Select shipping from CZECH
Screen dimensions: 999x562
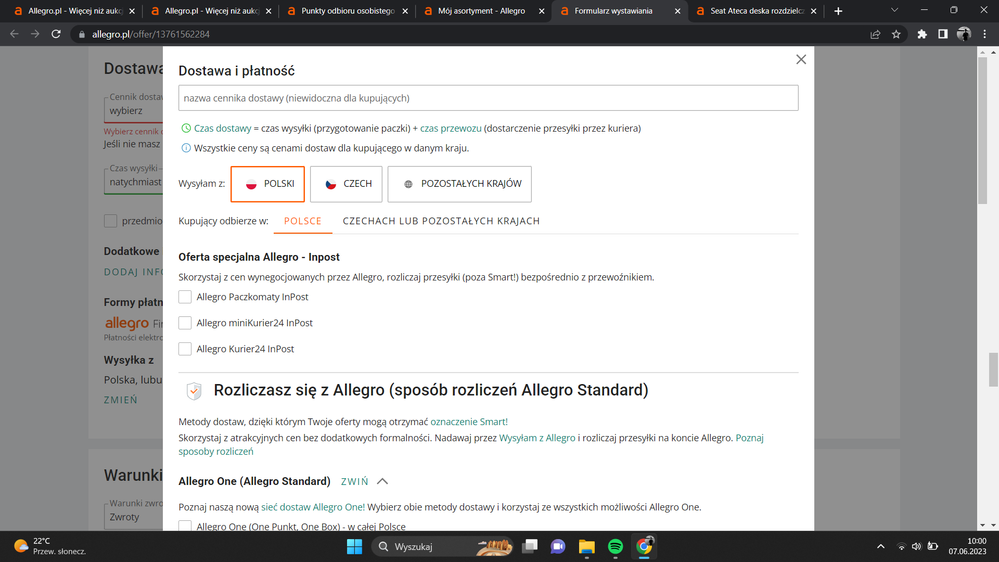coord(346,184)
